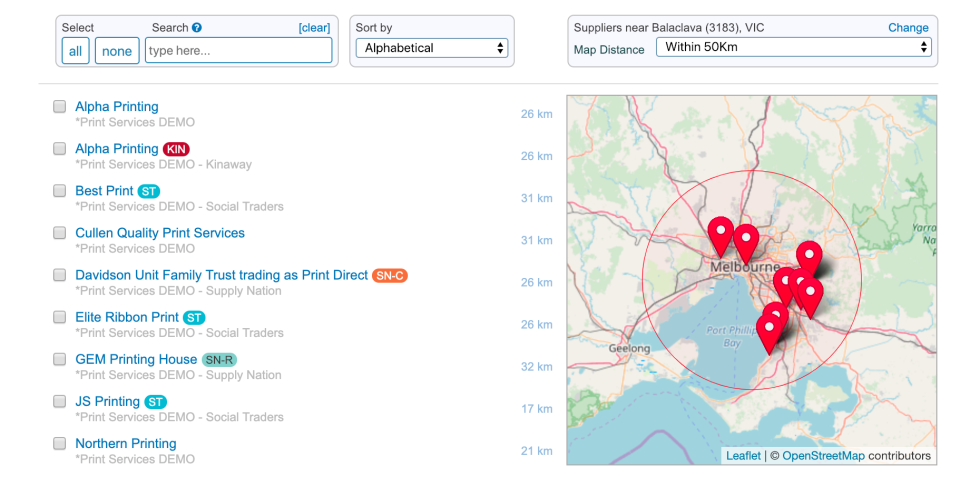The width and height of the screenshot is (960, 477).
Task: Click the OpenStreetMap attribution link
Action: 823,456
